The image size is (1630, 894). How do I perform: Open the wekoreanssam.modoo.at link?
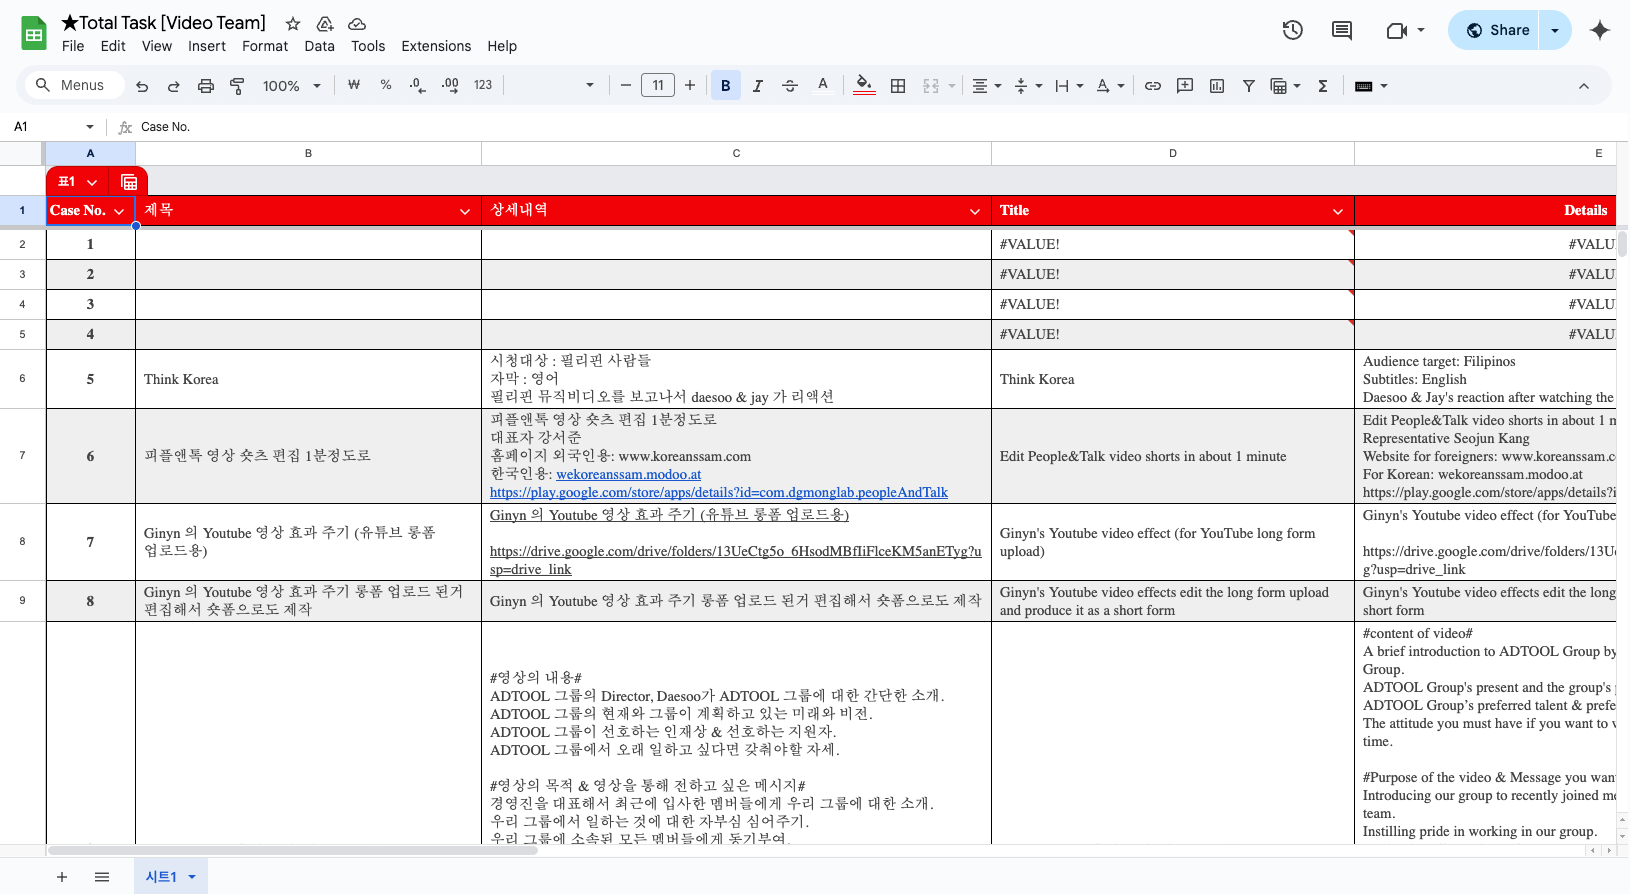(628, 474)
